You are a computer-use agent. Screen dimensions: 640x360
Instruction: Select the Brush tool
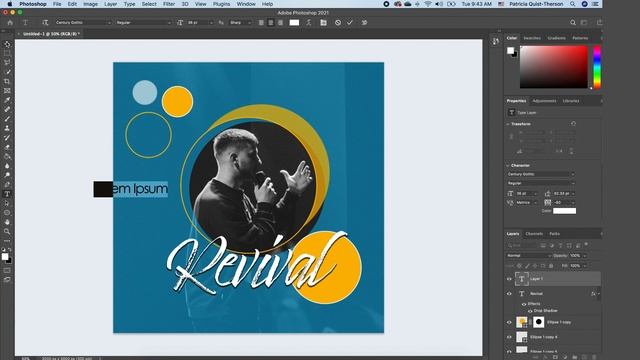7,119
